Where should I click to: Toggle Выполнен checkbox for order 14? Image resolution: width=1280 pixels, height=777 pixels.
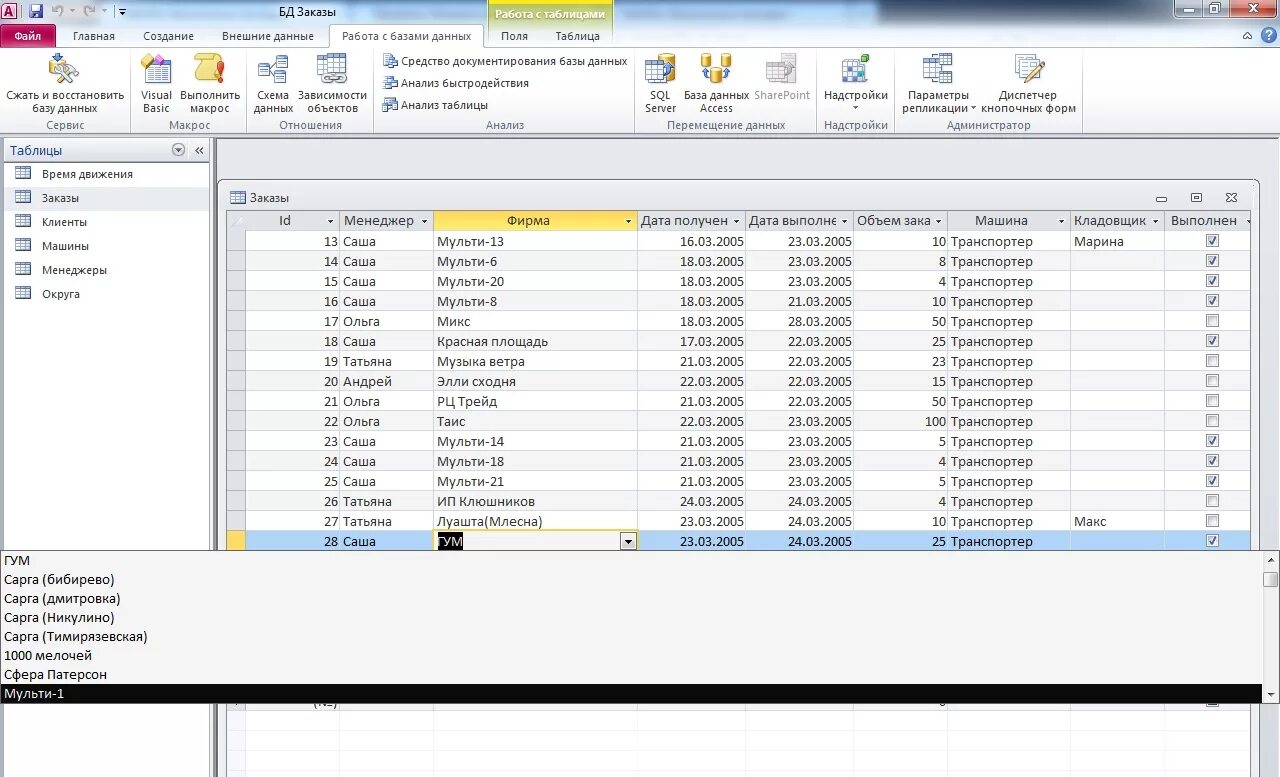(1212, 261)
